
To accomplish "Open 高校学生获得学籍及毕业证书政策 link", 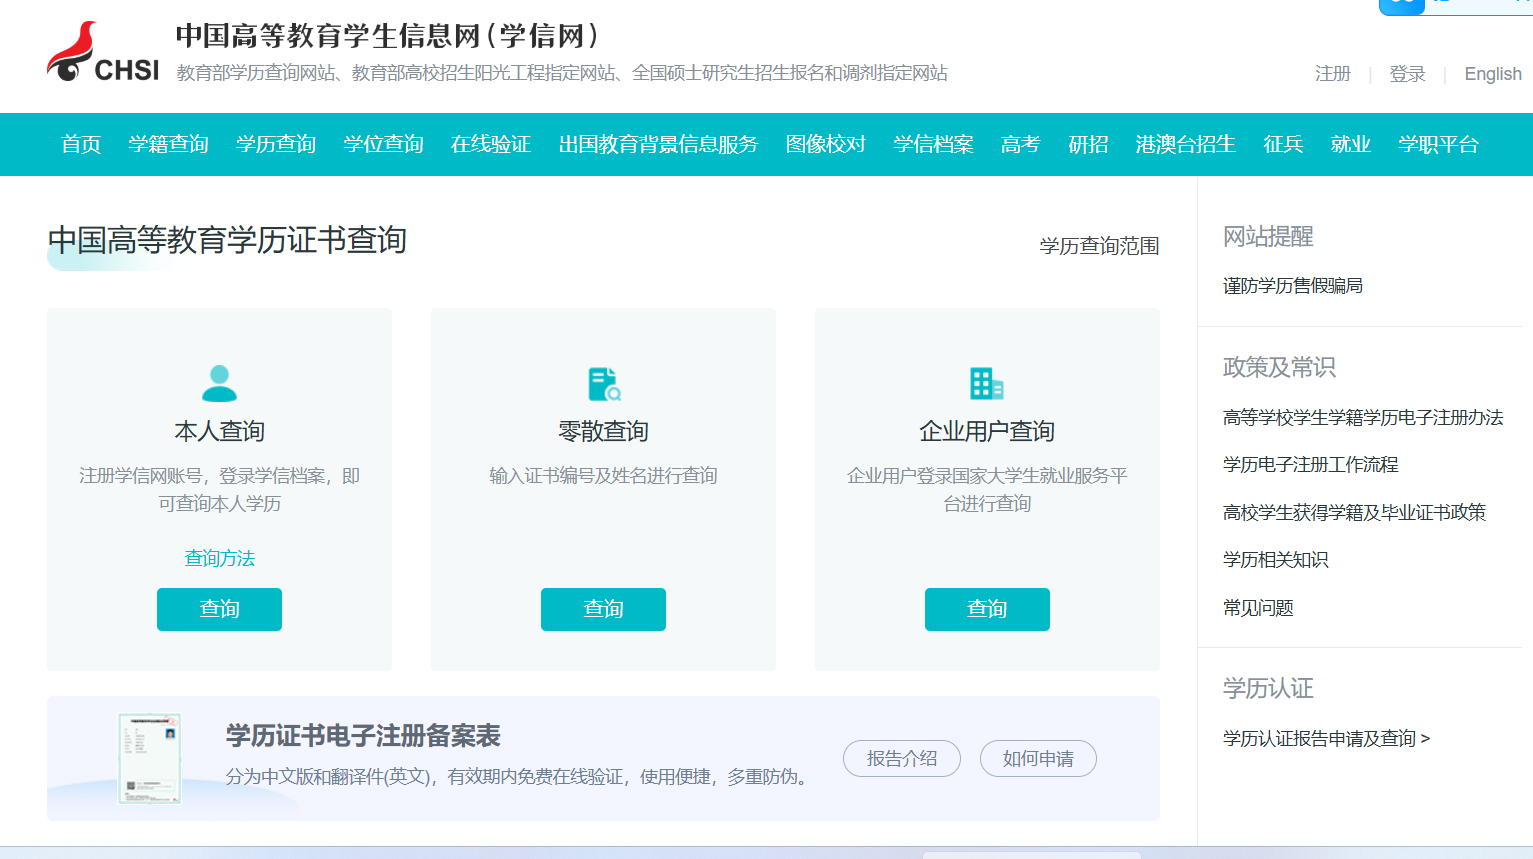I will coord(1354,512).
